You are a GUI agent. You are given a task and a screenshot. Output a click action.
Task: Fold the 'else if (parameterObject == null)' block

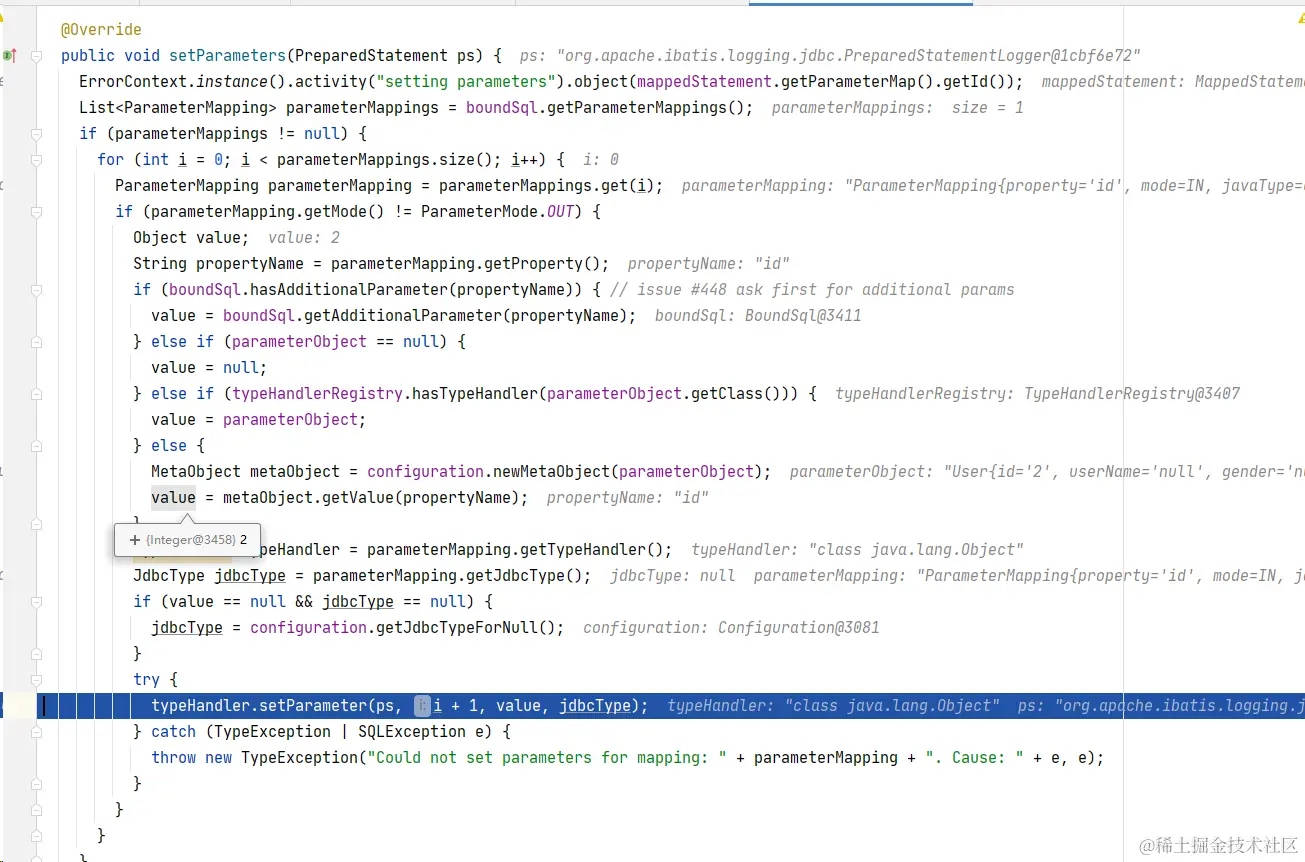(x=37, y=342)
